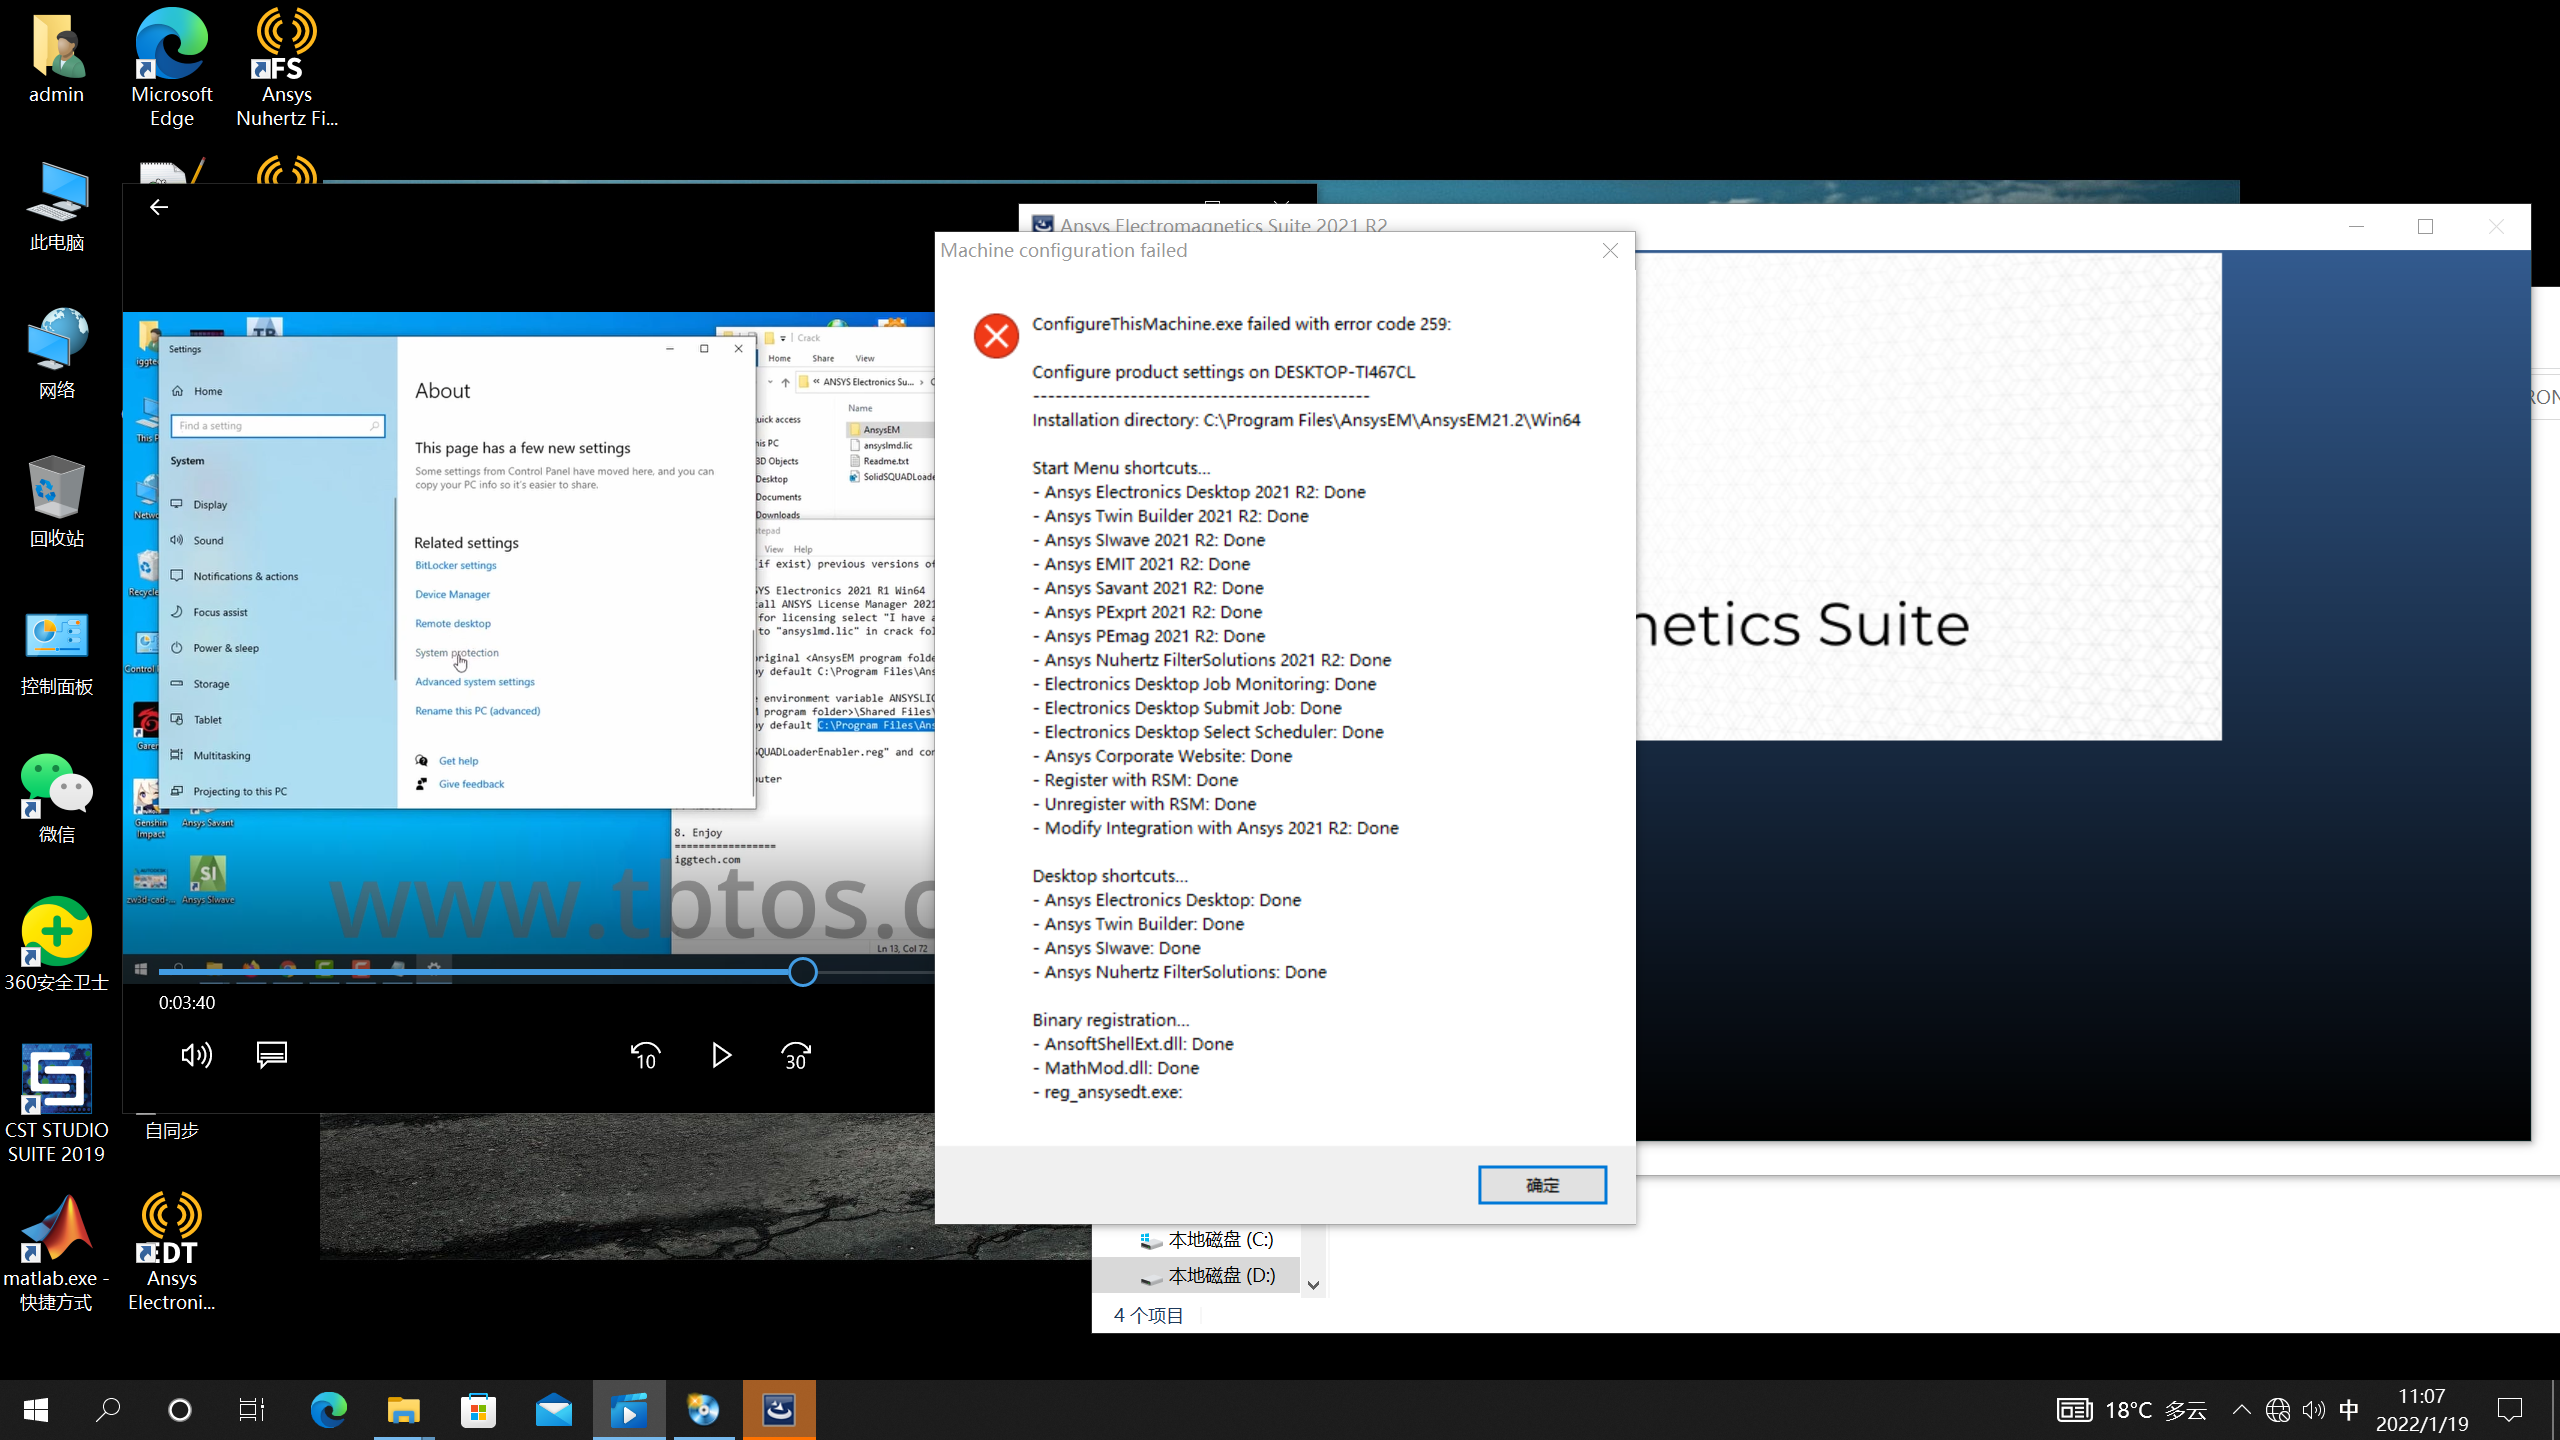Open system volume tray icon
2560x1440 pixels.
(2313, 1410)
